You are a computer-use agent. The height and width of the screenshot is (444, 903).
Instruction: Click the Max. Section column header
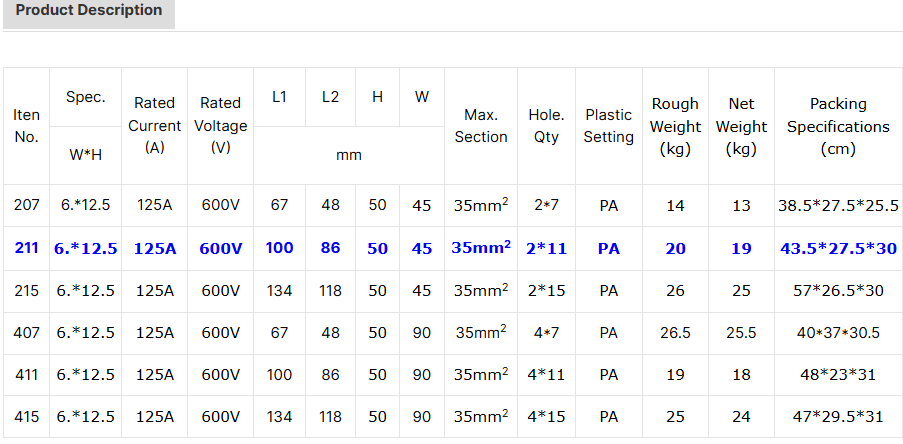[x=481, y=126]
